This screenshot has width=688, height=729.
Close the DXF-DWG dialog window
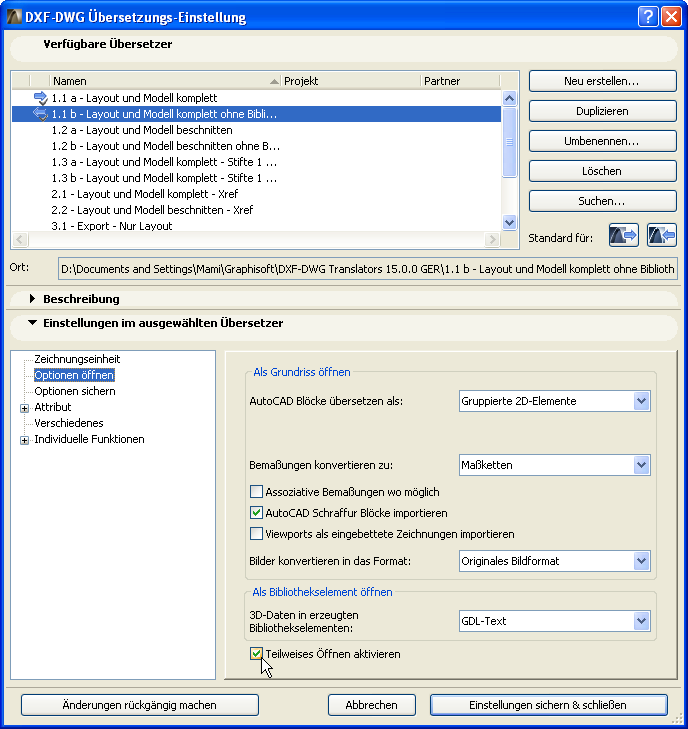click(x=671, y=17)
